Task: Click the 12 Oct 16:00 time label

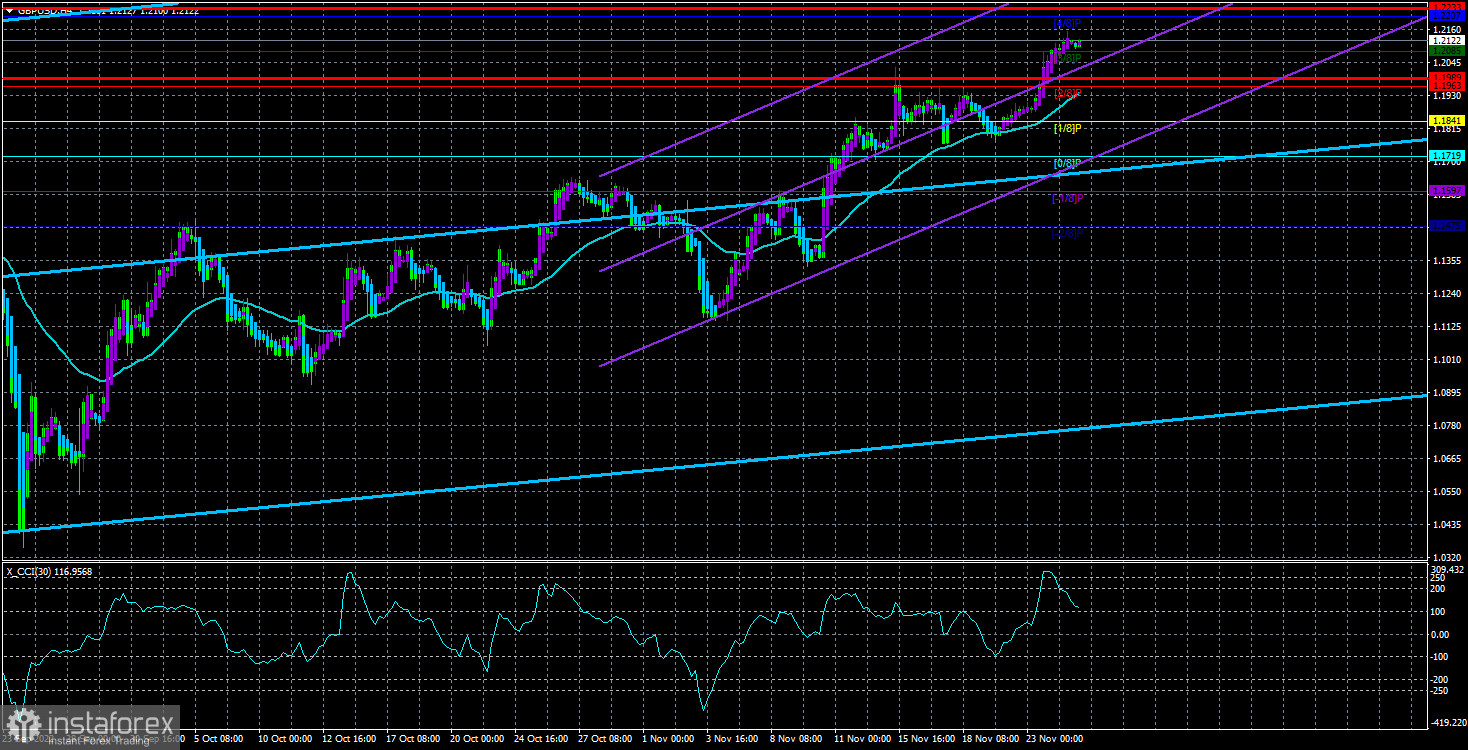Action: pyautogui.click(x=350, y=740)
